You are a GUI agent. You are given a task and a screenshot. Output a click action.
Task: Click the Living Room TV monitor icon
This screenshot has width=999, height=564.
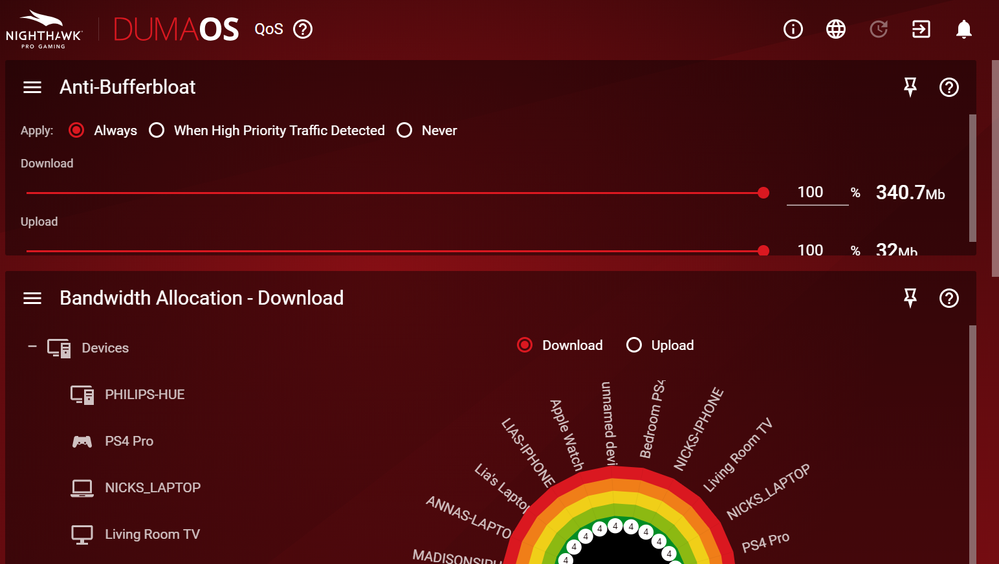pyautogui.click(x=82, y=535)
